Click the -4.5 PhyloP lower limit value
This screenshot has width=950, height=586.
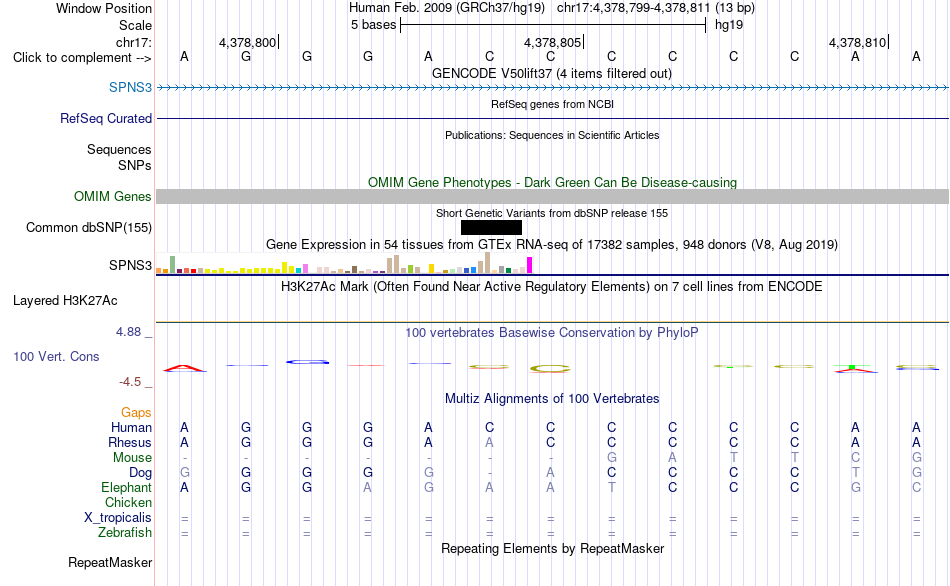point(130,381)
